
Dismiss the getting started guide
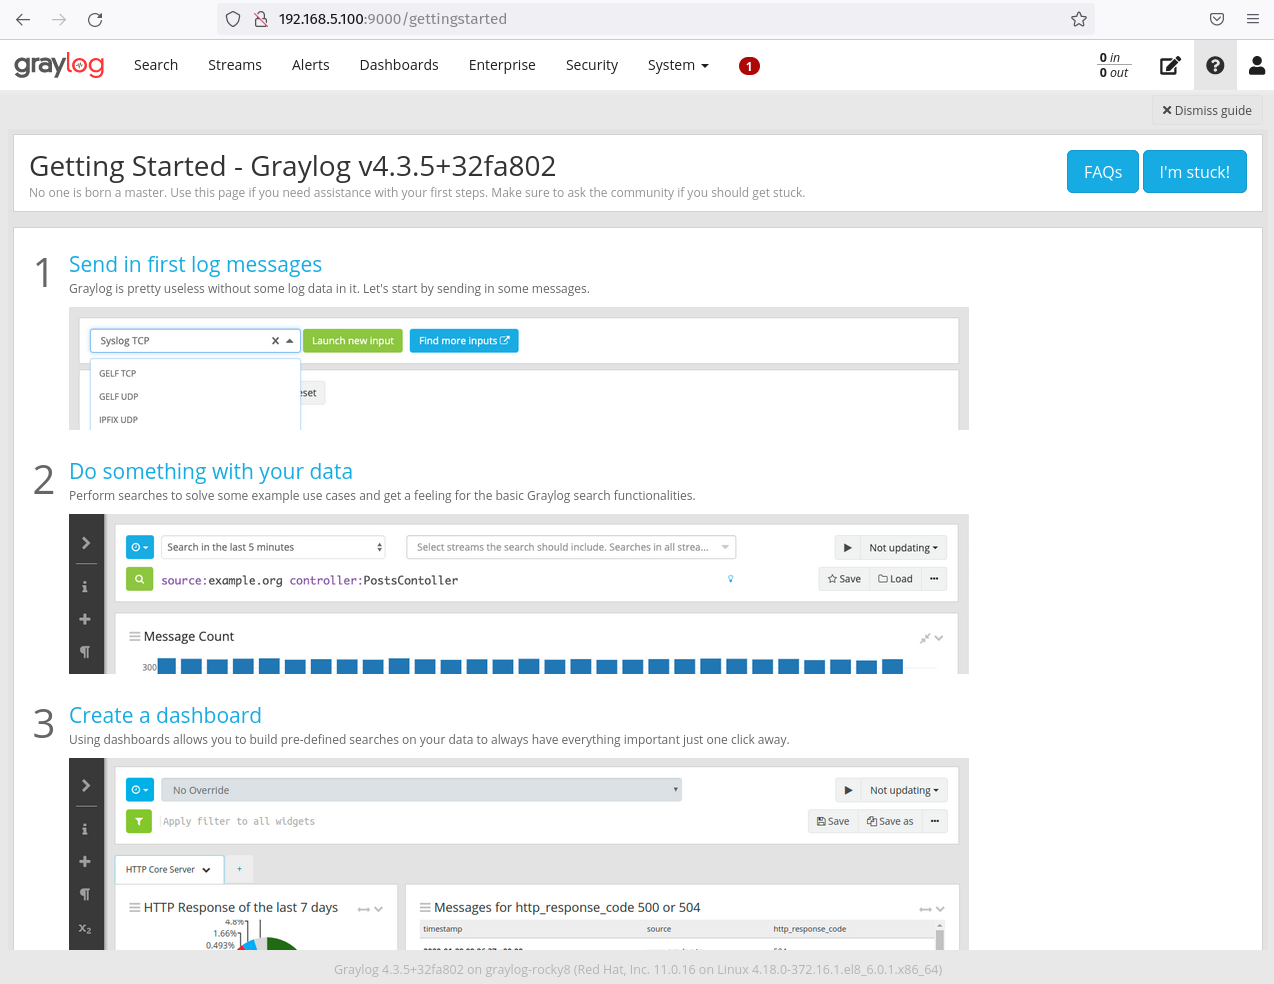1207,110
